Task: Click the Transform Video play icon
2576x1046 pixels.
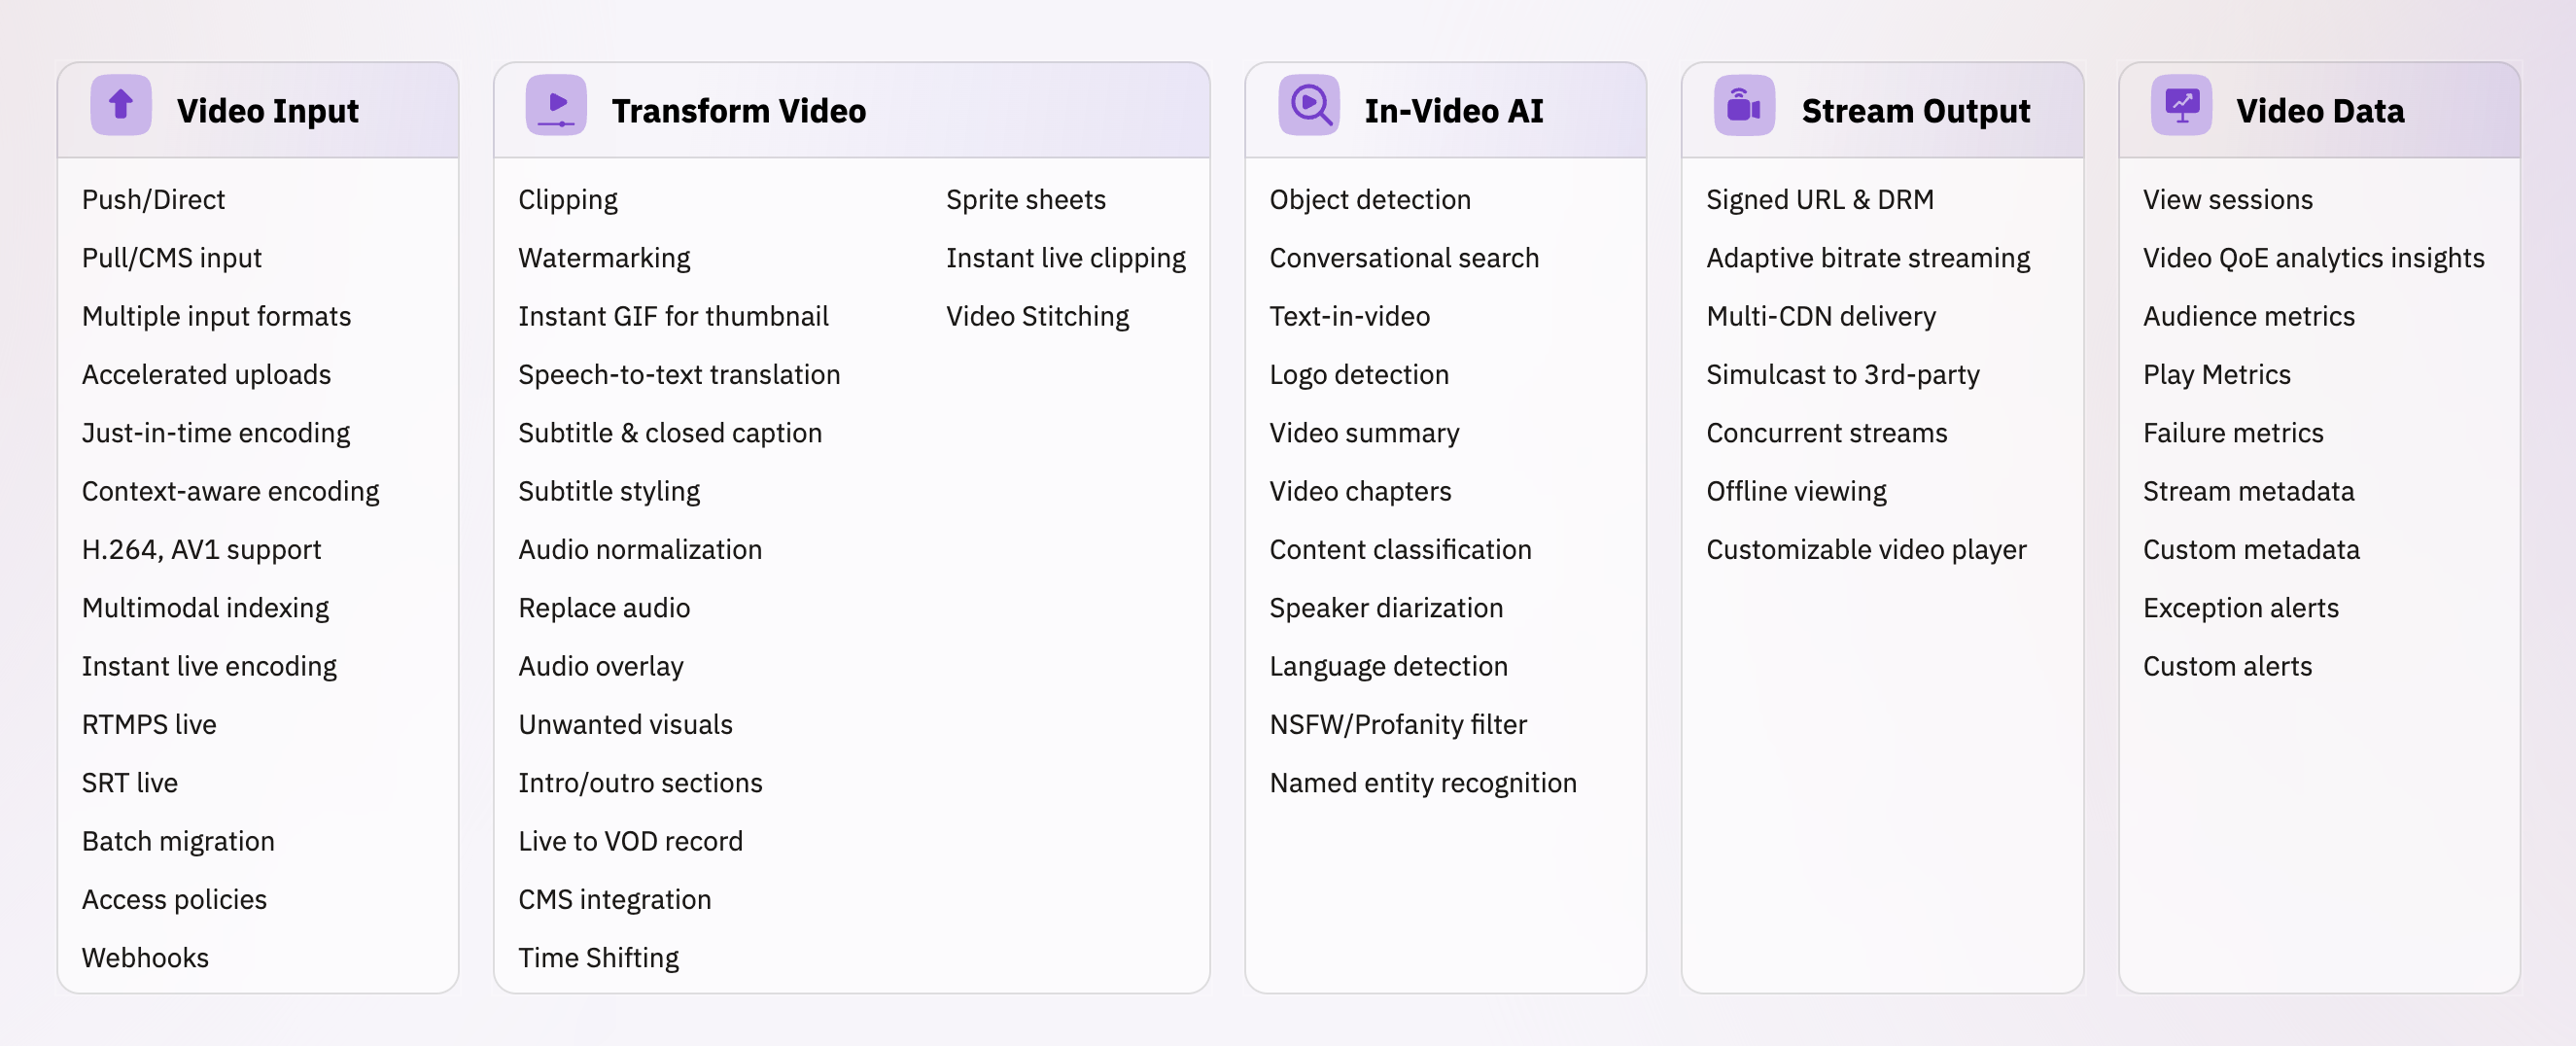Action: 556,105
